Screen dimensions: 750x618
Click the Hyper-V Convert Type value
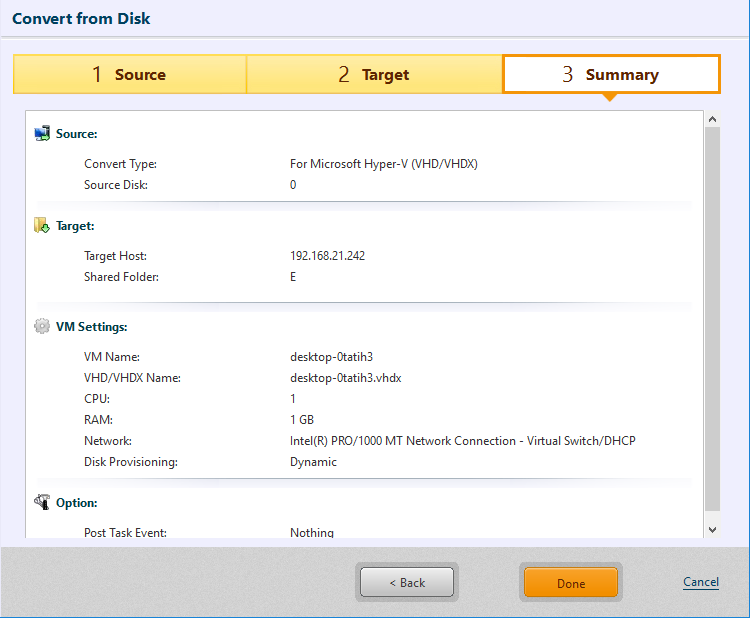(x=383, y=164)
